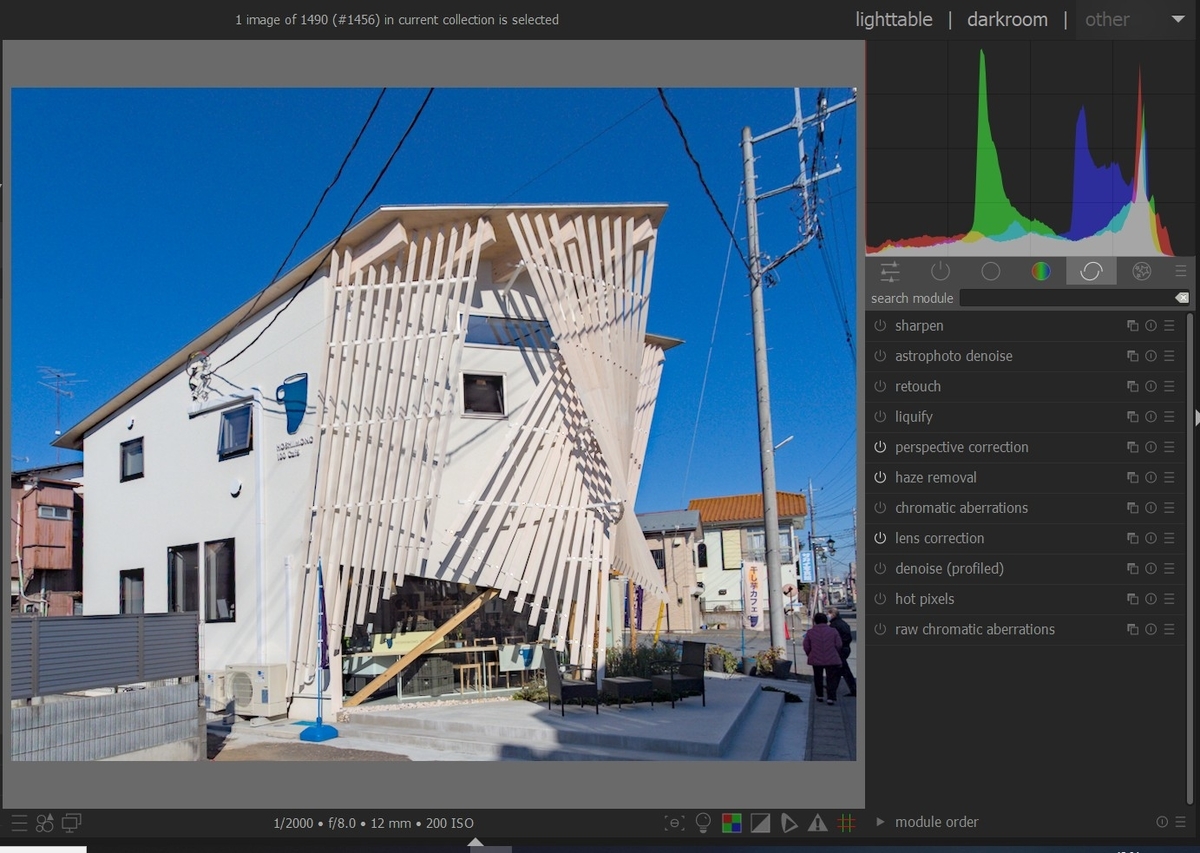Reset parameters of retouch module

[x=1151, y=387]
